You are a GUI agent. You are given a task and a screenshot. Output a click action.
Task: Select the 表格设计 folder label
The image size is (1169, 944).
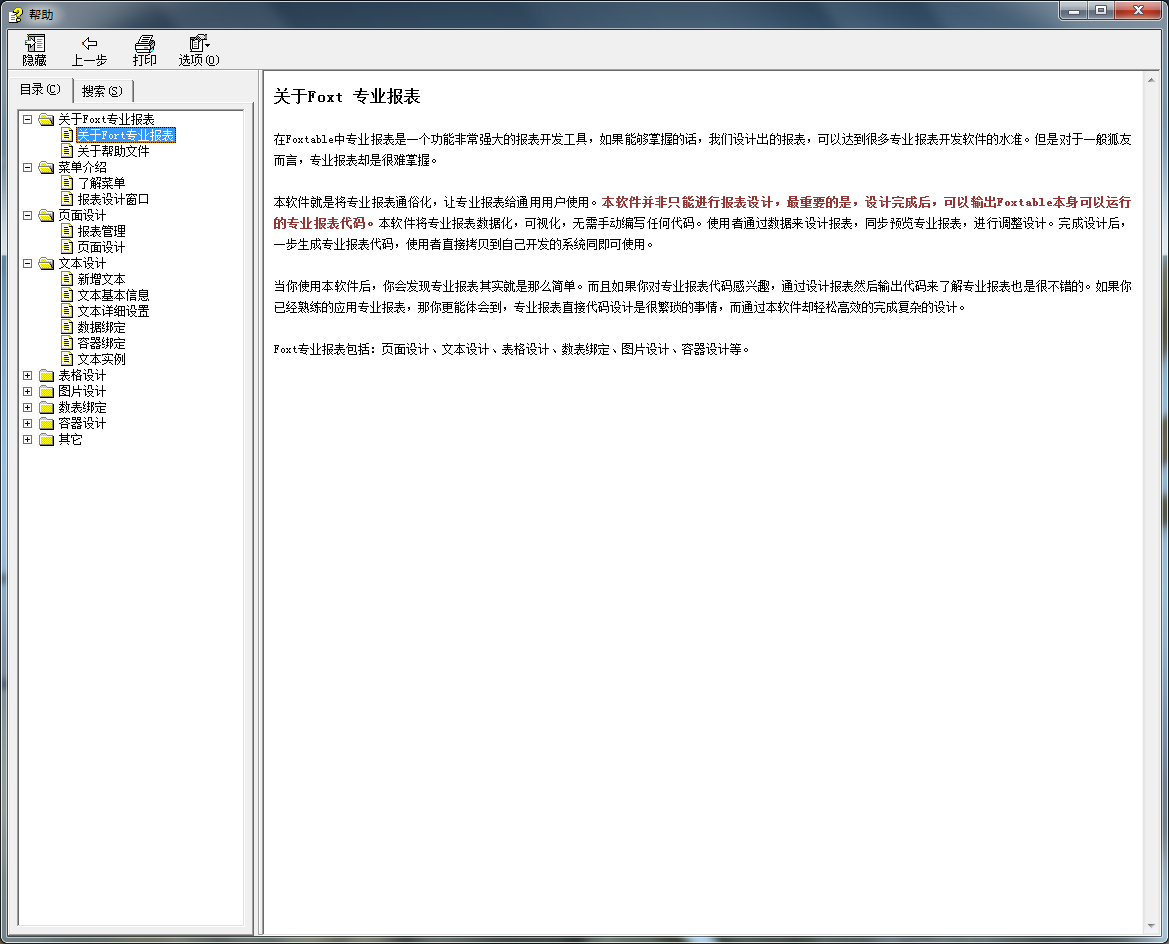click(82, 375)
